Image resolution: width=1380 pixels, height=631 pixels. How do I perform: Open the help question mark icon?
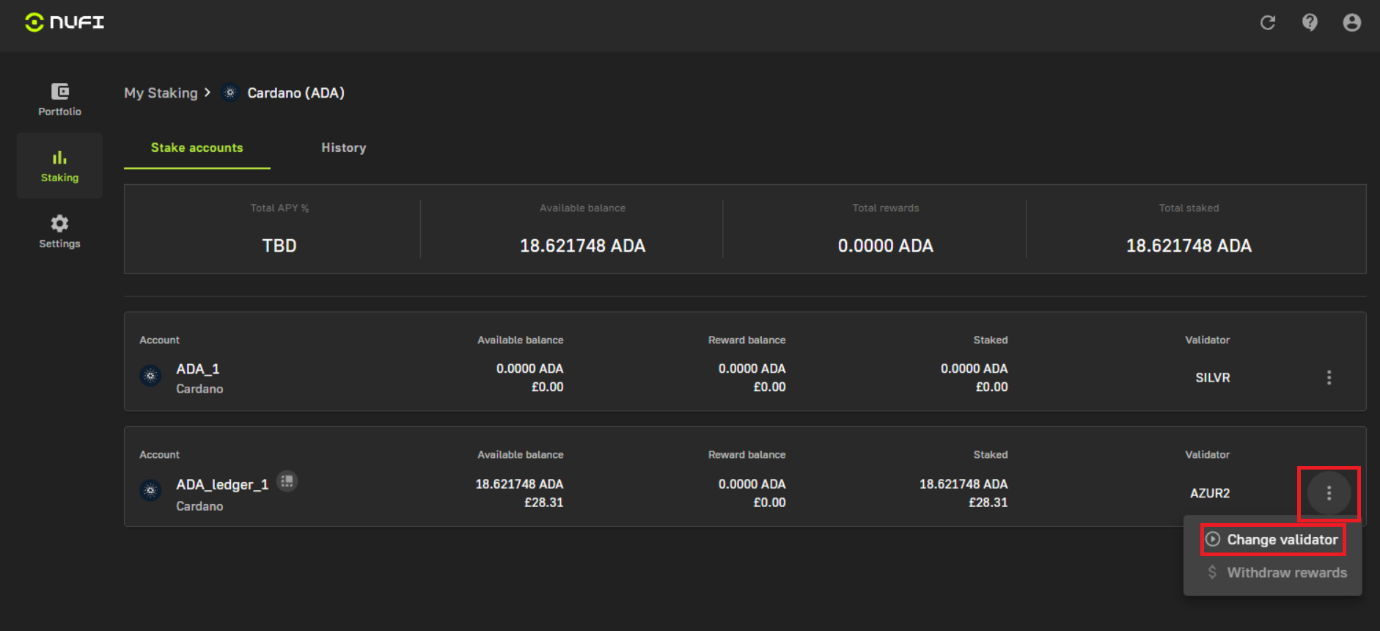pyautogui.click(x=1310, y=22)
